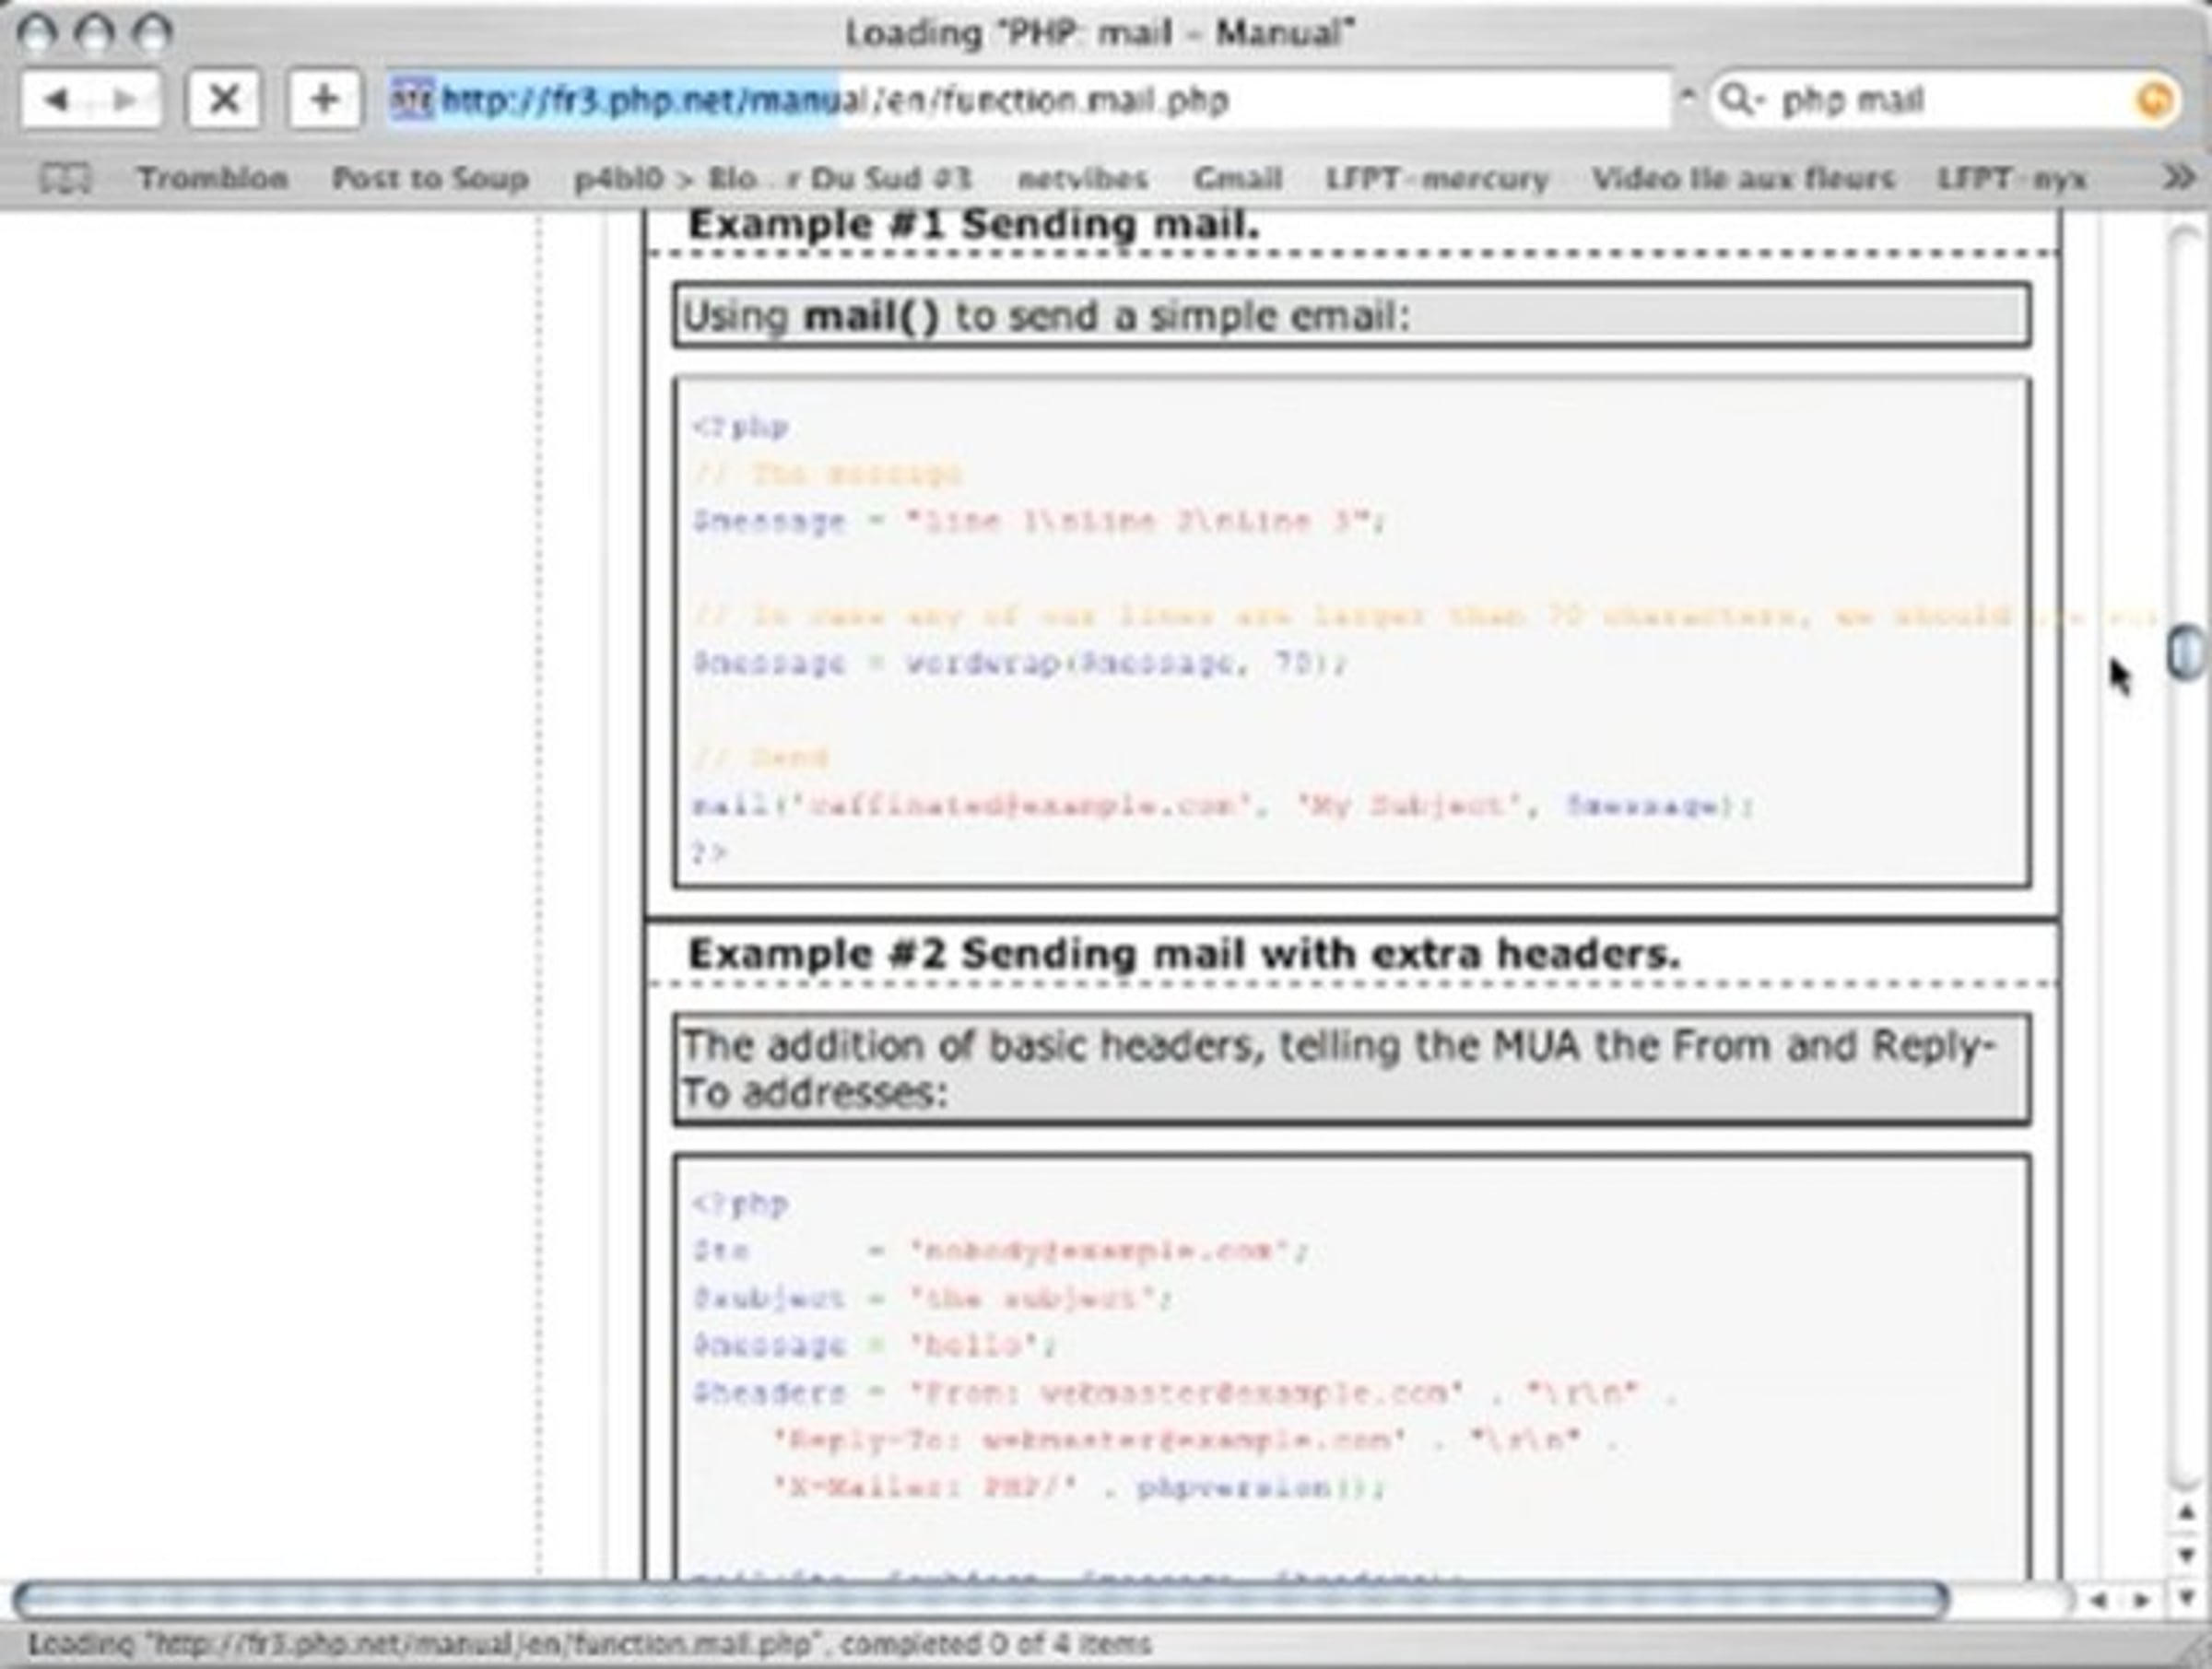Click the '<?php' line in Example #2 code
2212x1669 pixels.
(x=740, y=1204)
